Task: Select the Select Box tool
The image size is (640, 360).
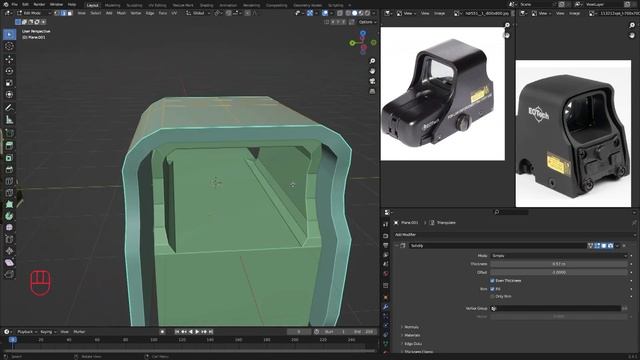Action: pos(9,34)
